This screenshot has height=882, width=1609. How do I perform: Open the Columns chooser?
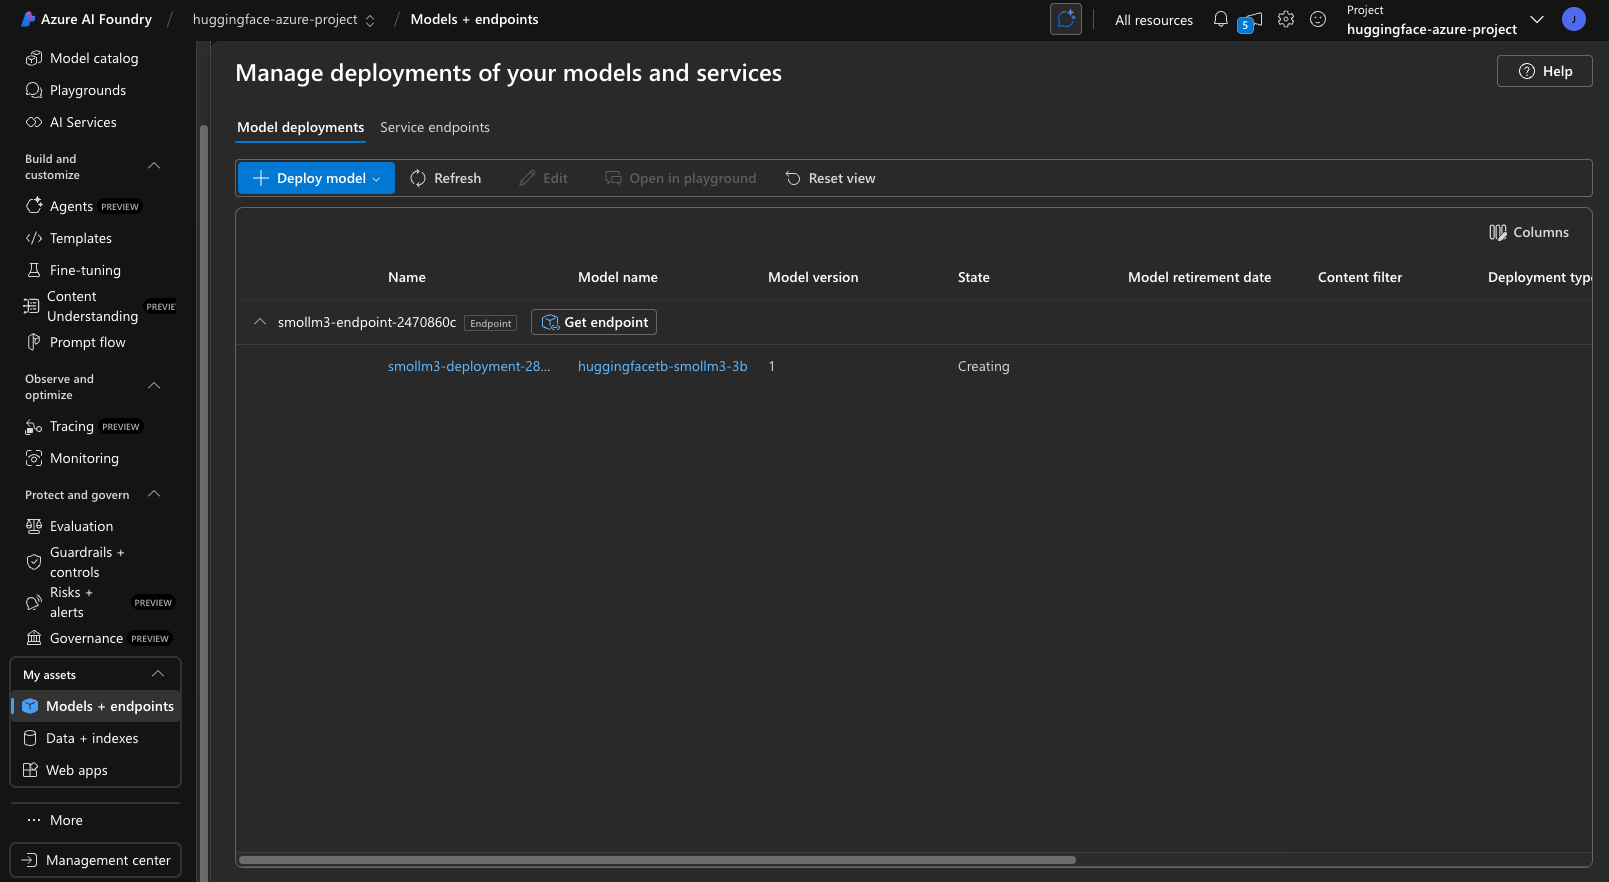1529,232
